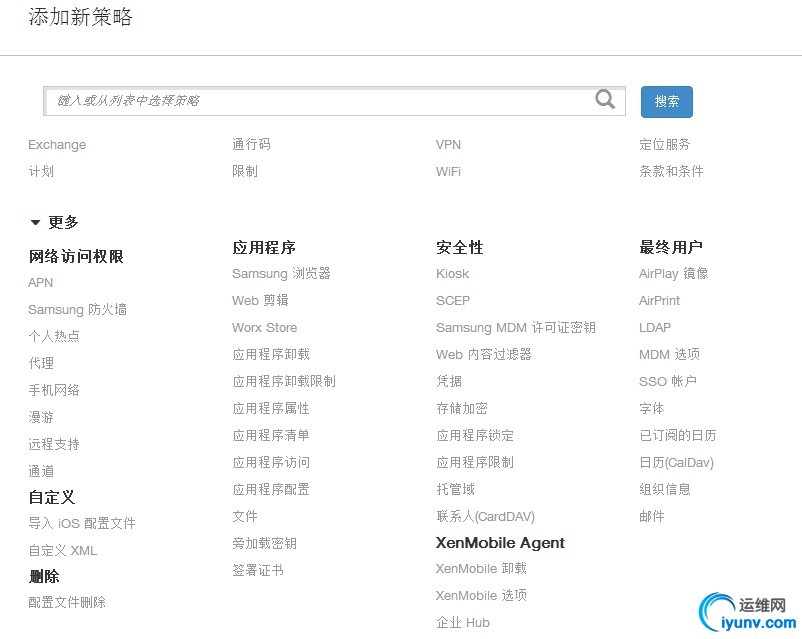Open the 配置文件删除 policy
The height and width of the screenshot is (639, 802).
[x=67, y=602]
